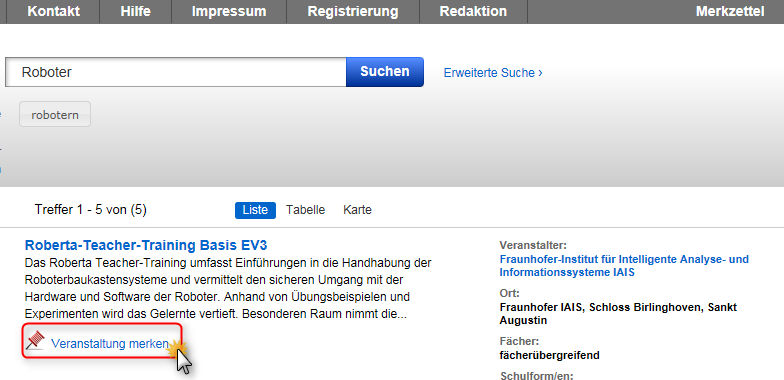Image resolution: width=784 pixels, height=380 pixels.
Task: Click the Ort: label
Action: pos(510,293)
